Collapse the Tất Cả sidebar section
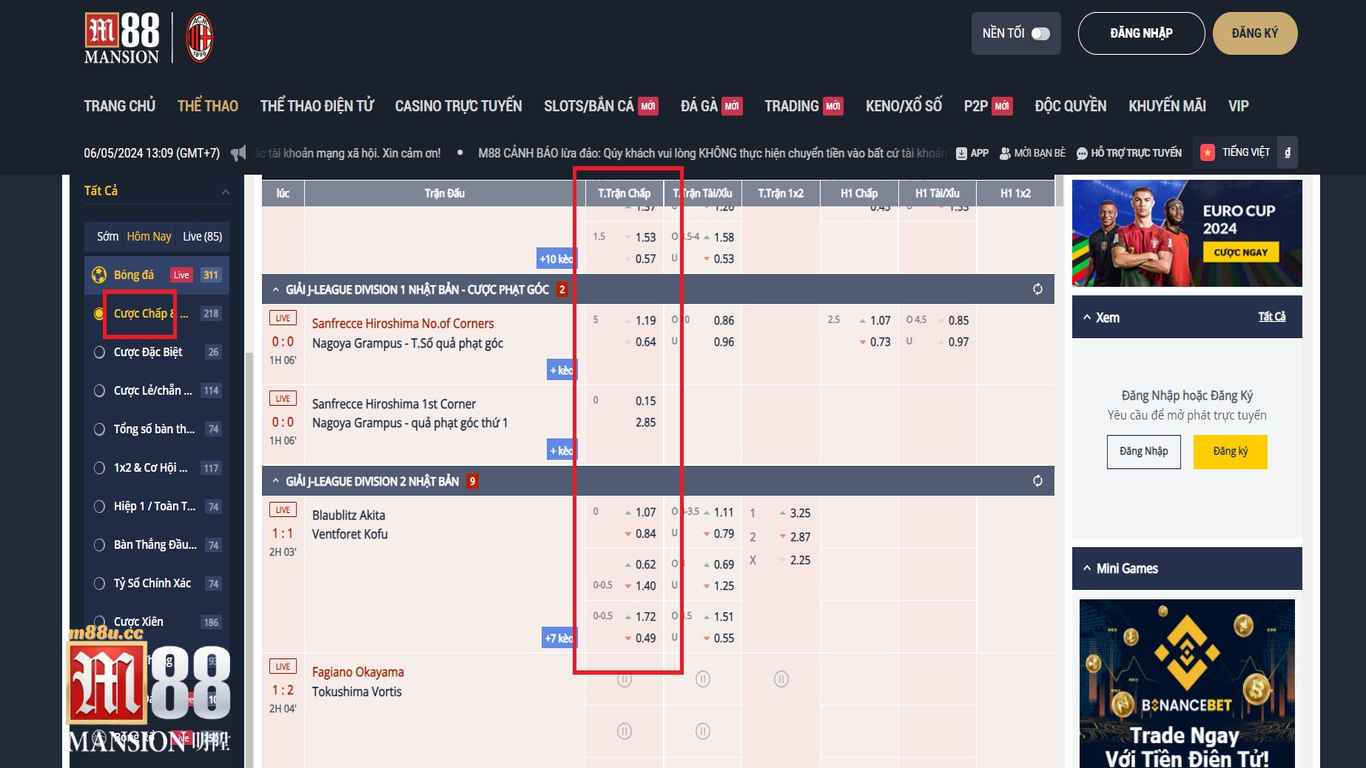 (225, 191)
